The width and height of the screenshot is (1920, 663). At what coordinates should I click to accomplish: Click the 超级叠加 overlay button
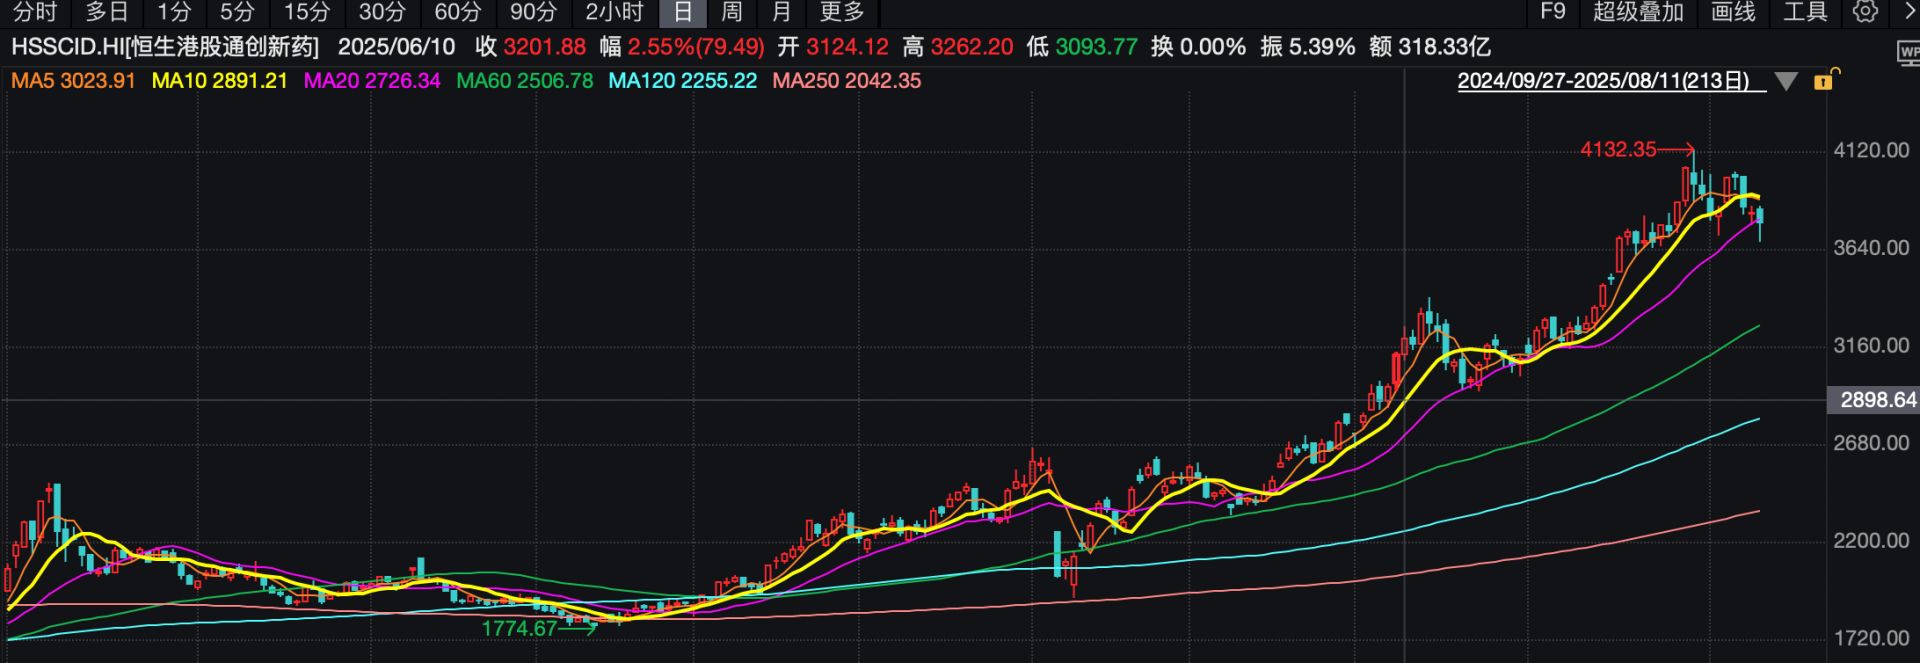point(1638,12)
